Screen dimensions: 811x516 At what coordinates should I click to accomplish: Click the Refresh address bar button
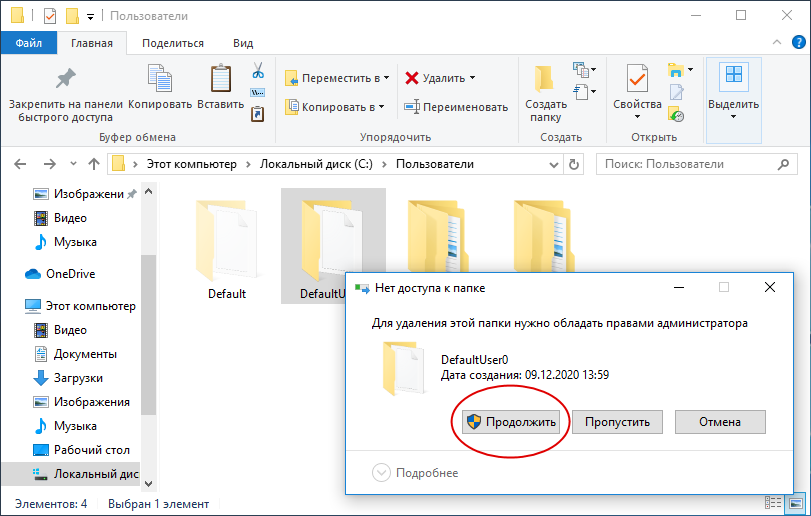(x=574, y=164)
